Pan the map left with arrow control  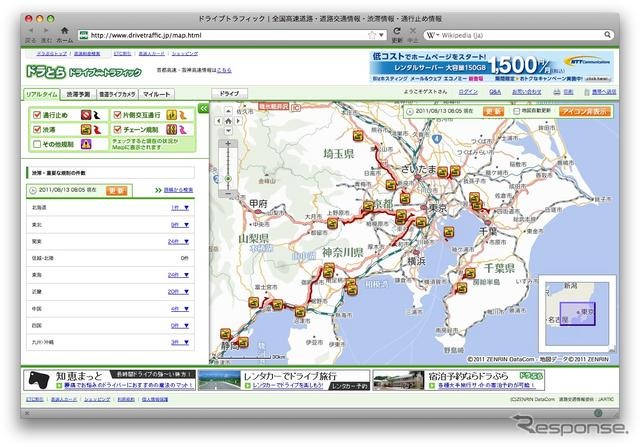pyautogui.click(x=219, y=121)
